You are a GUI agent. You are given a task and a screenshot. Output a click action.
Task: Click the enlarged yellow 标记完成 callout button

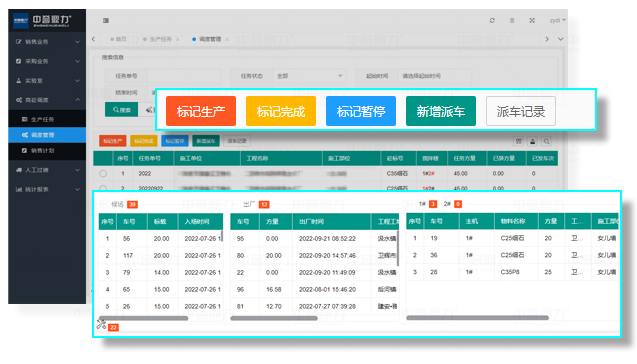pos(281,111)
